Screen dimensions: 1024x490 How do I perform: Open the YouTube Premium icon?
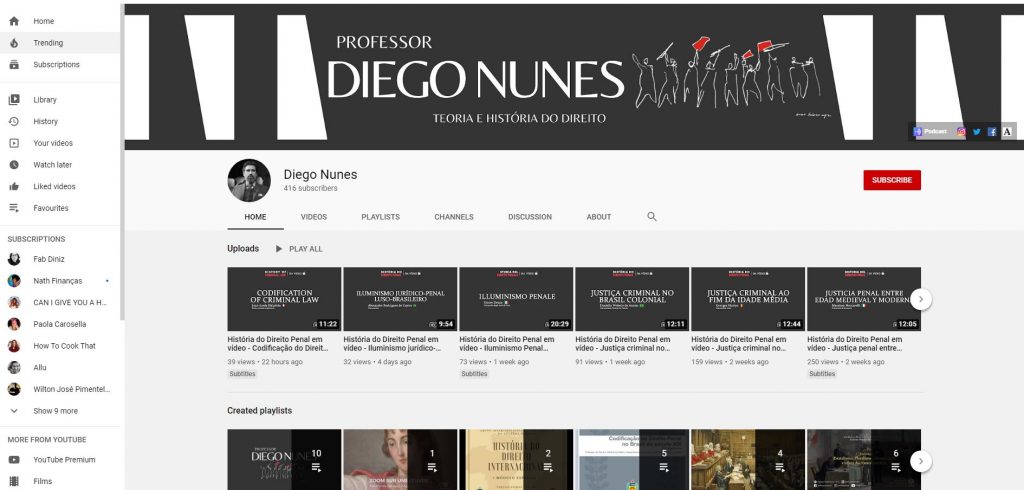pos(14,460)
